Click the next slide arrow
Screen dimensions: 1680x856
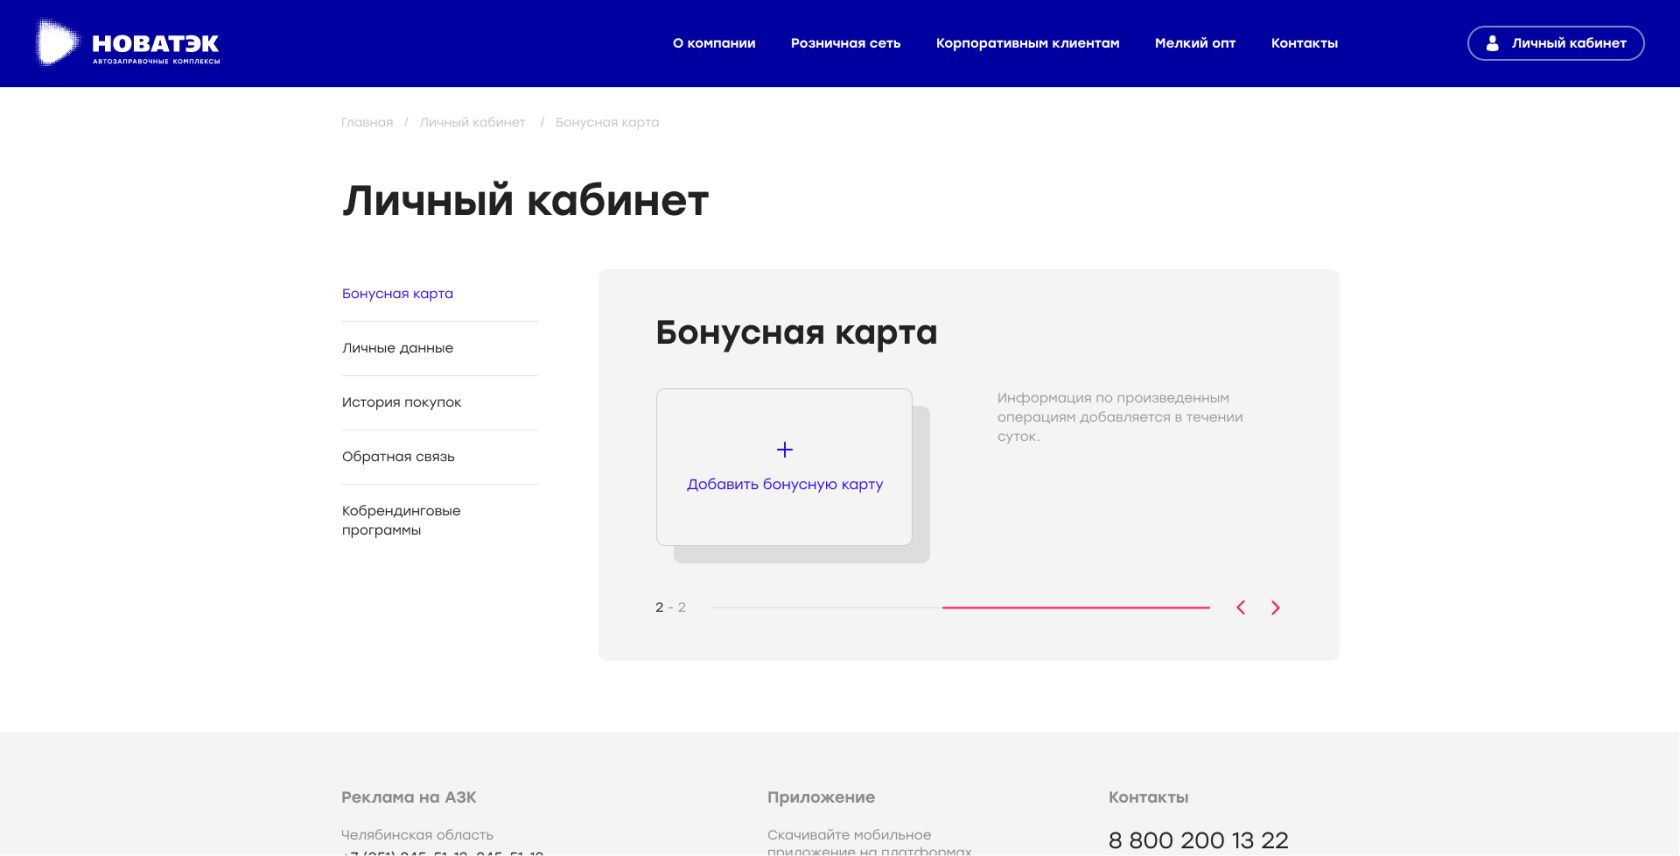1275,608
